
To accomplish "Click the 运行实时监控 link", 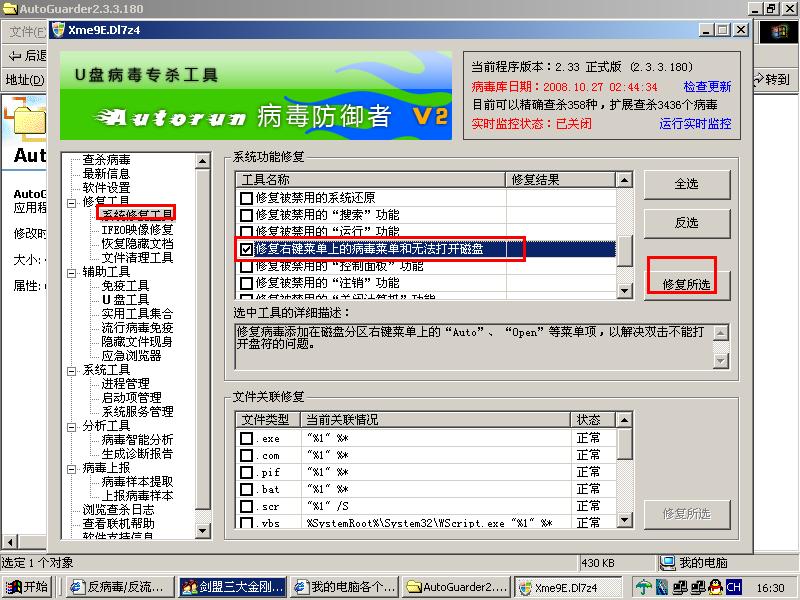I will pyautogui.click(x=695, y=123).
